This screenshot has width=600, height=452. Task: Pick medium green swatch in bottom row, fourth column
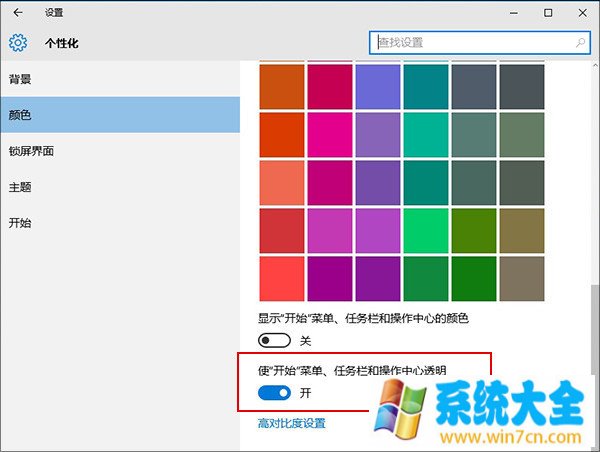[x=426, y=279]
